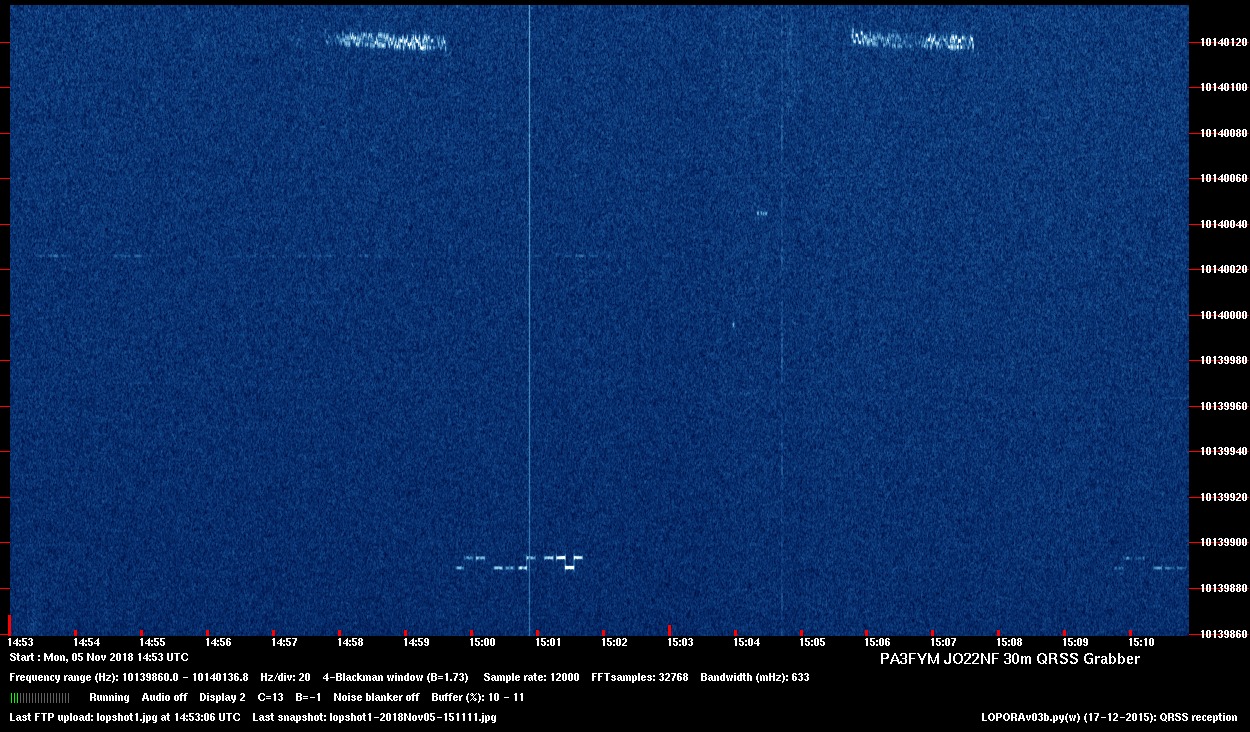Screen dimensions: 1250x732
Task: Click the 10139980 frequency axis label
Action: [1223, 360]
